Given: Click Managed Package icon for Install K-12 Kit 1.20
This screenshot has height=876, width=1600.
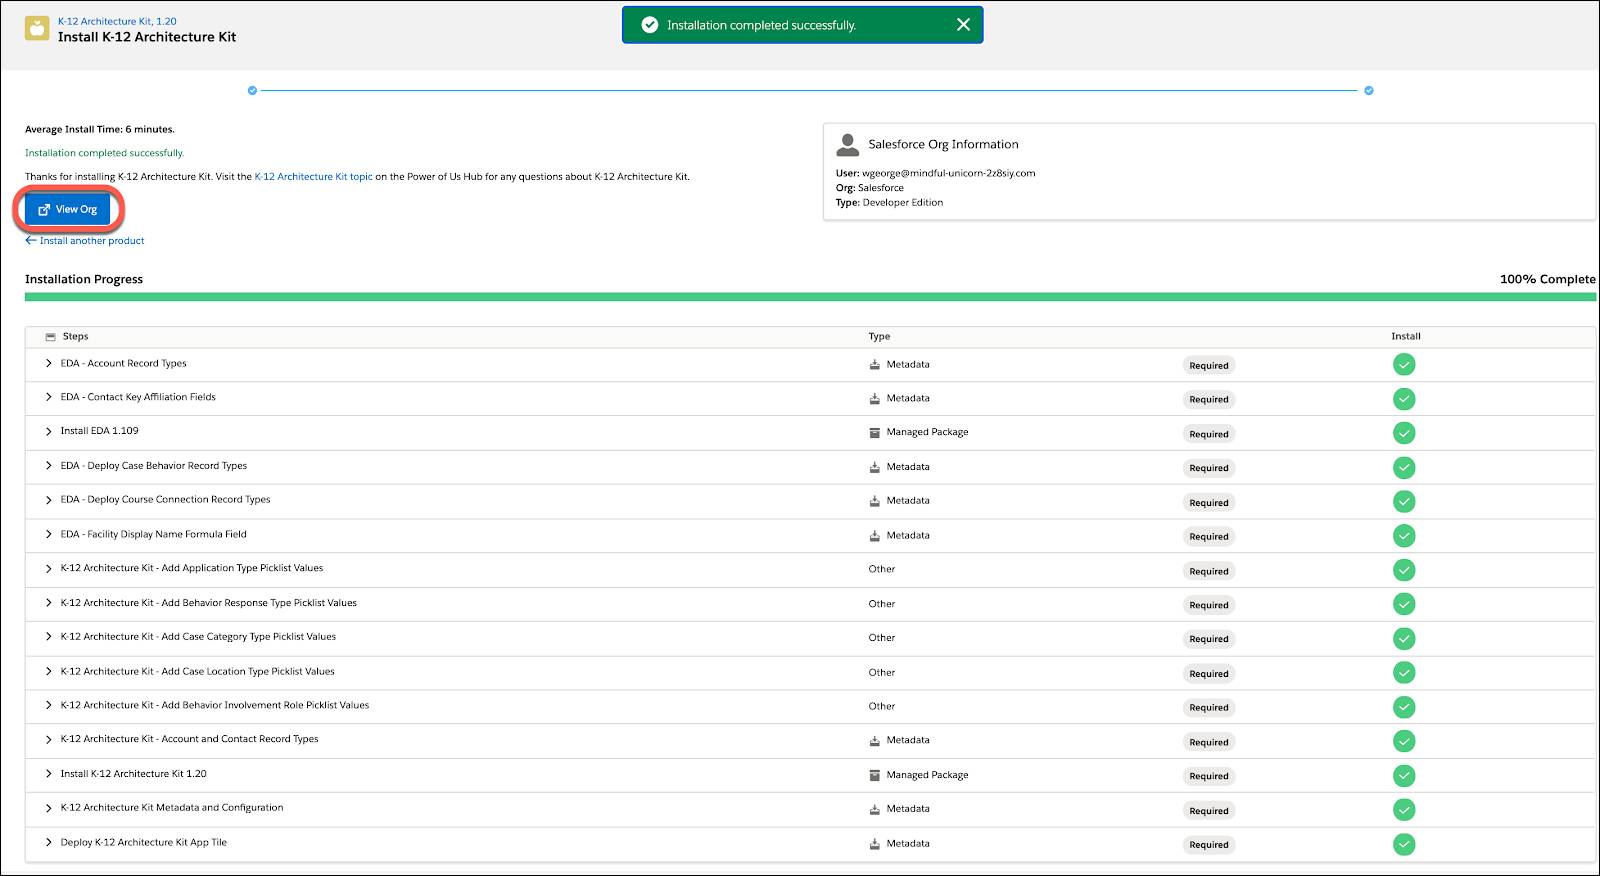Looking at the screenshot, I should coord(875,775).
